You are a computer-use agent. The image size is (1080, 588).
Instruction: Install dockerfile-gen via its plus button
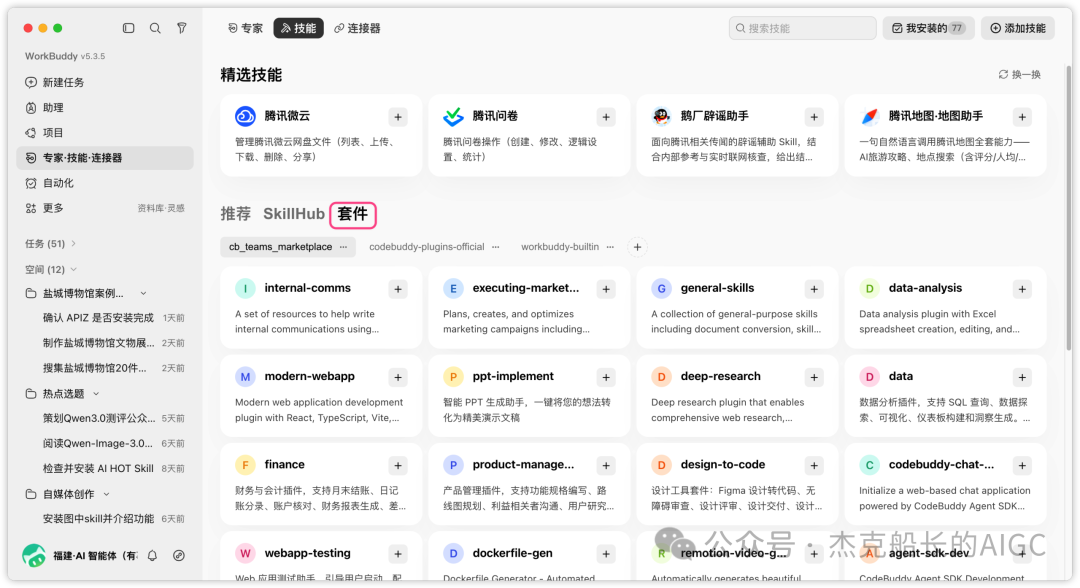point(606,554)
